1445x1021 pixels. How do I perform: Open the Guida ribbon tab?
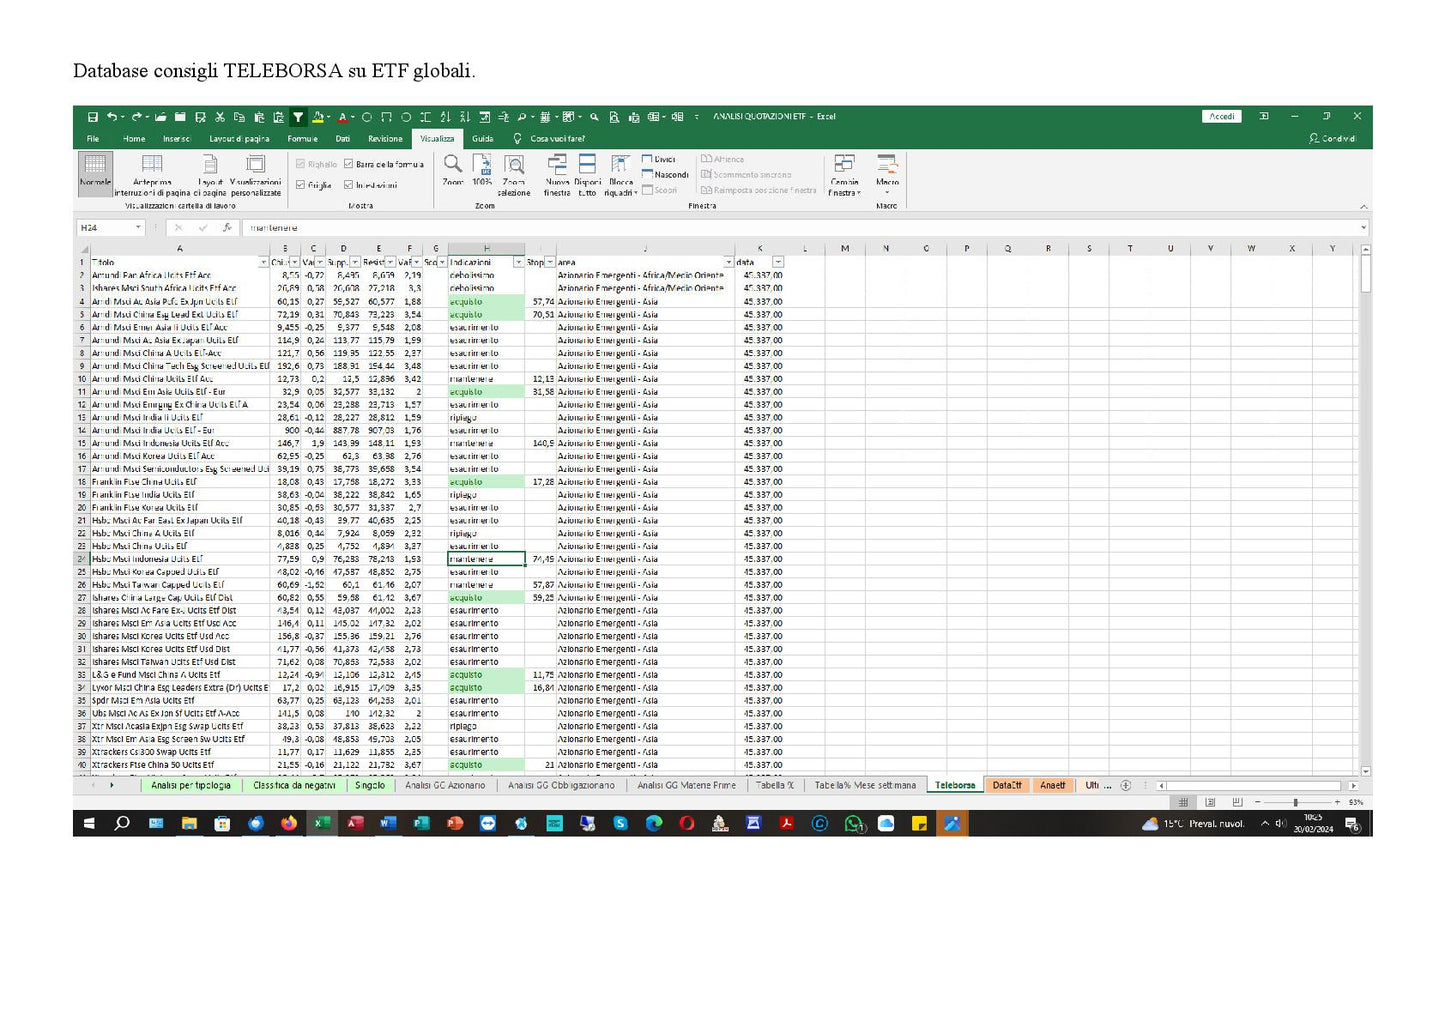click(x=483, y=139)
